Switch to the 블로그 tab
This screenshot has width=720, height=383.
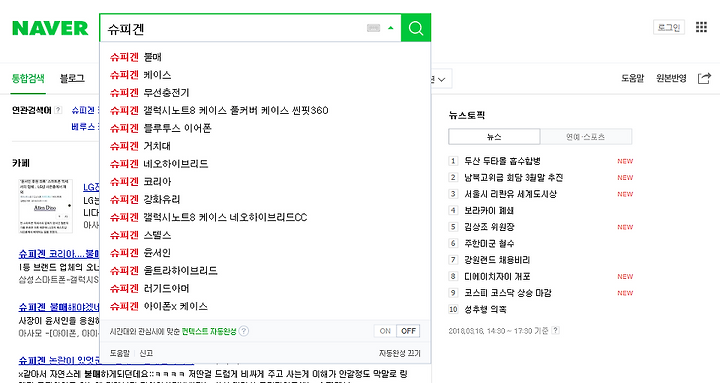(72, 79)
